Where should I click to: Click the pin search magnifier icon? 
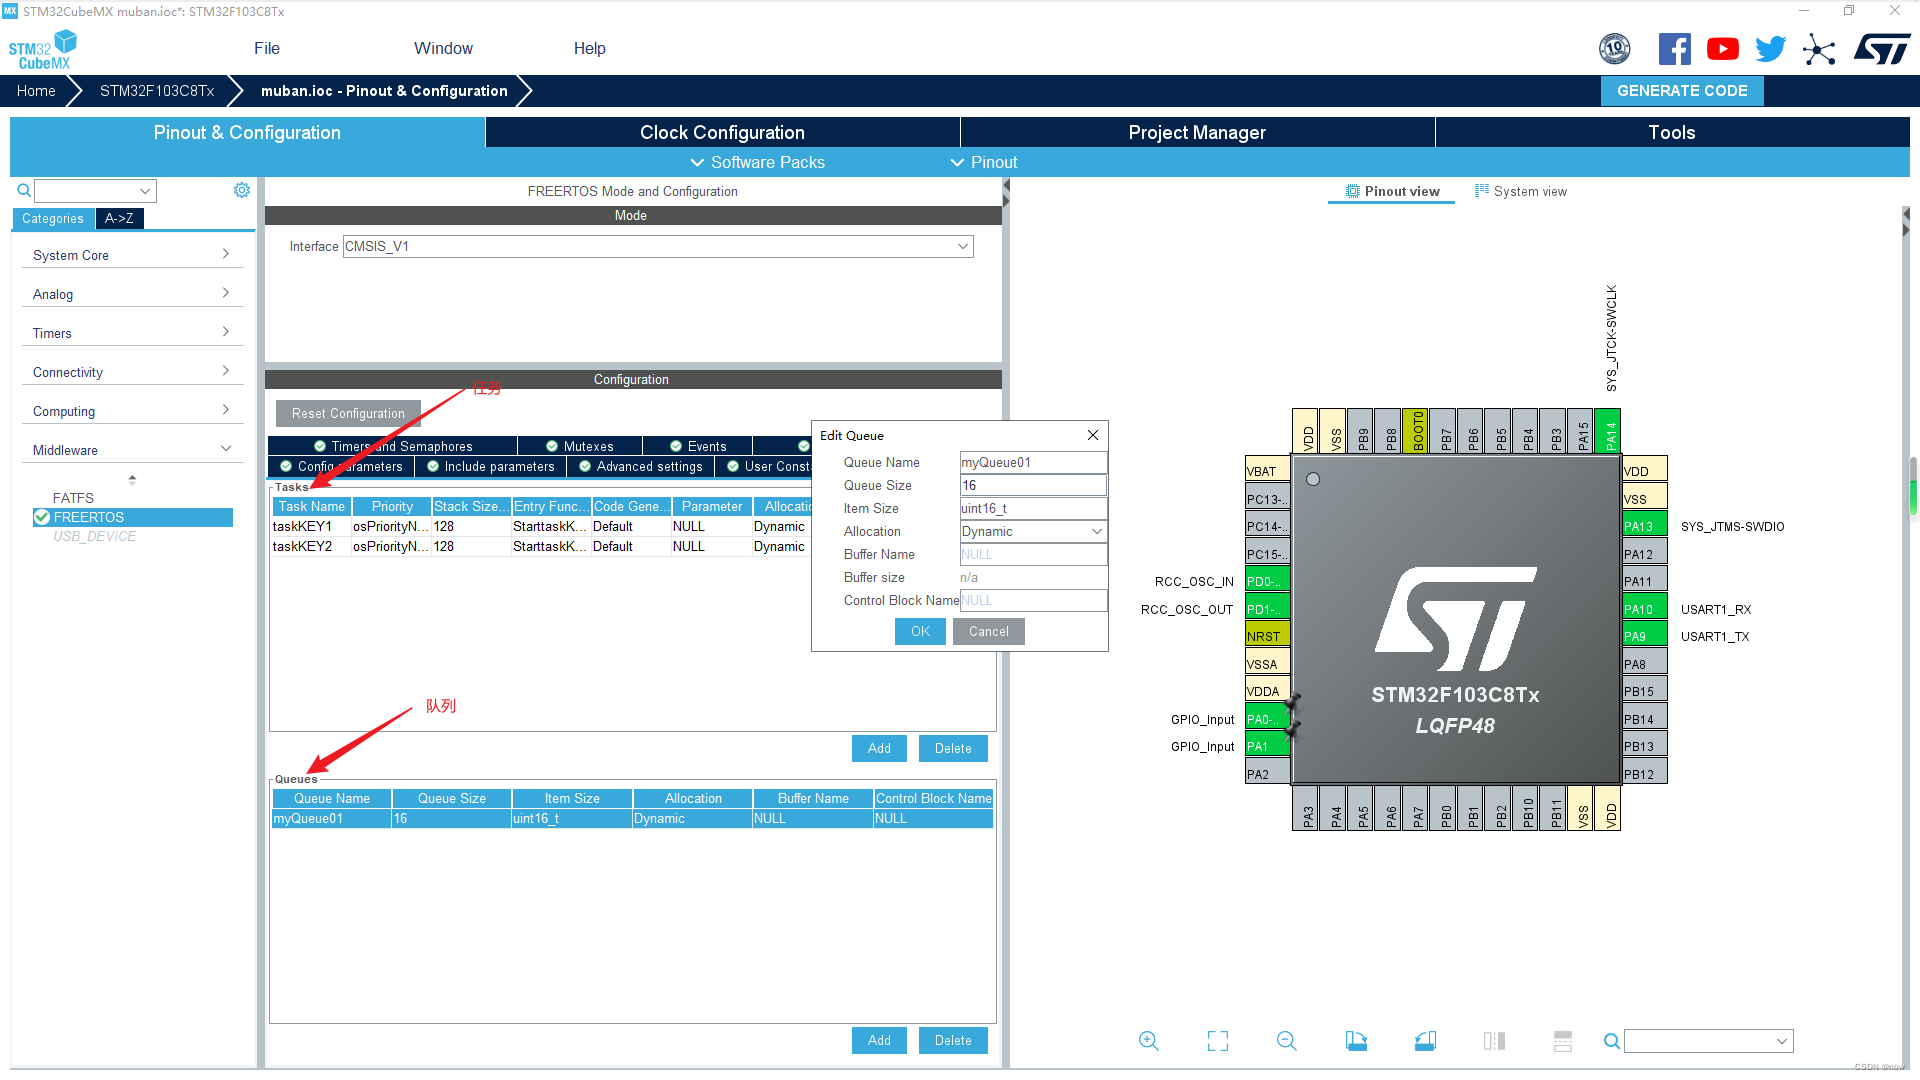click(1612, 1041)
